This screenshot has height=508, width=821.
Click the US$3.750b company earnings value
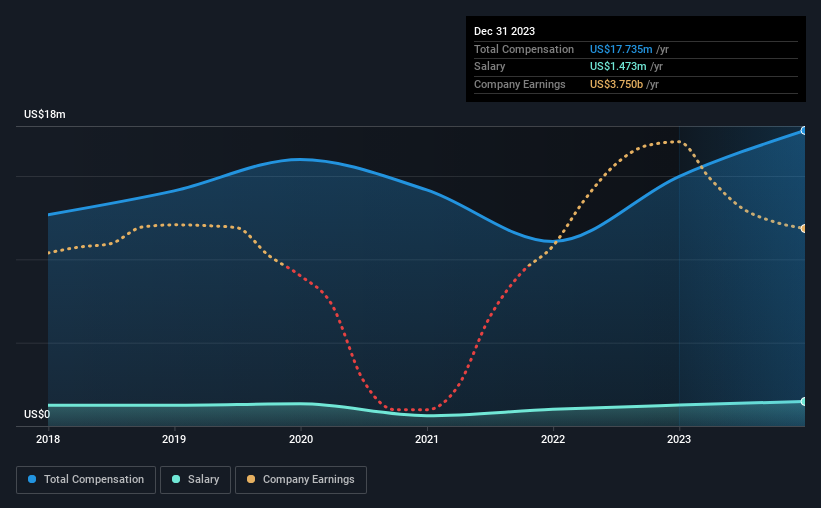point(616,84)
